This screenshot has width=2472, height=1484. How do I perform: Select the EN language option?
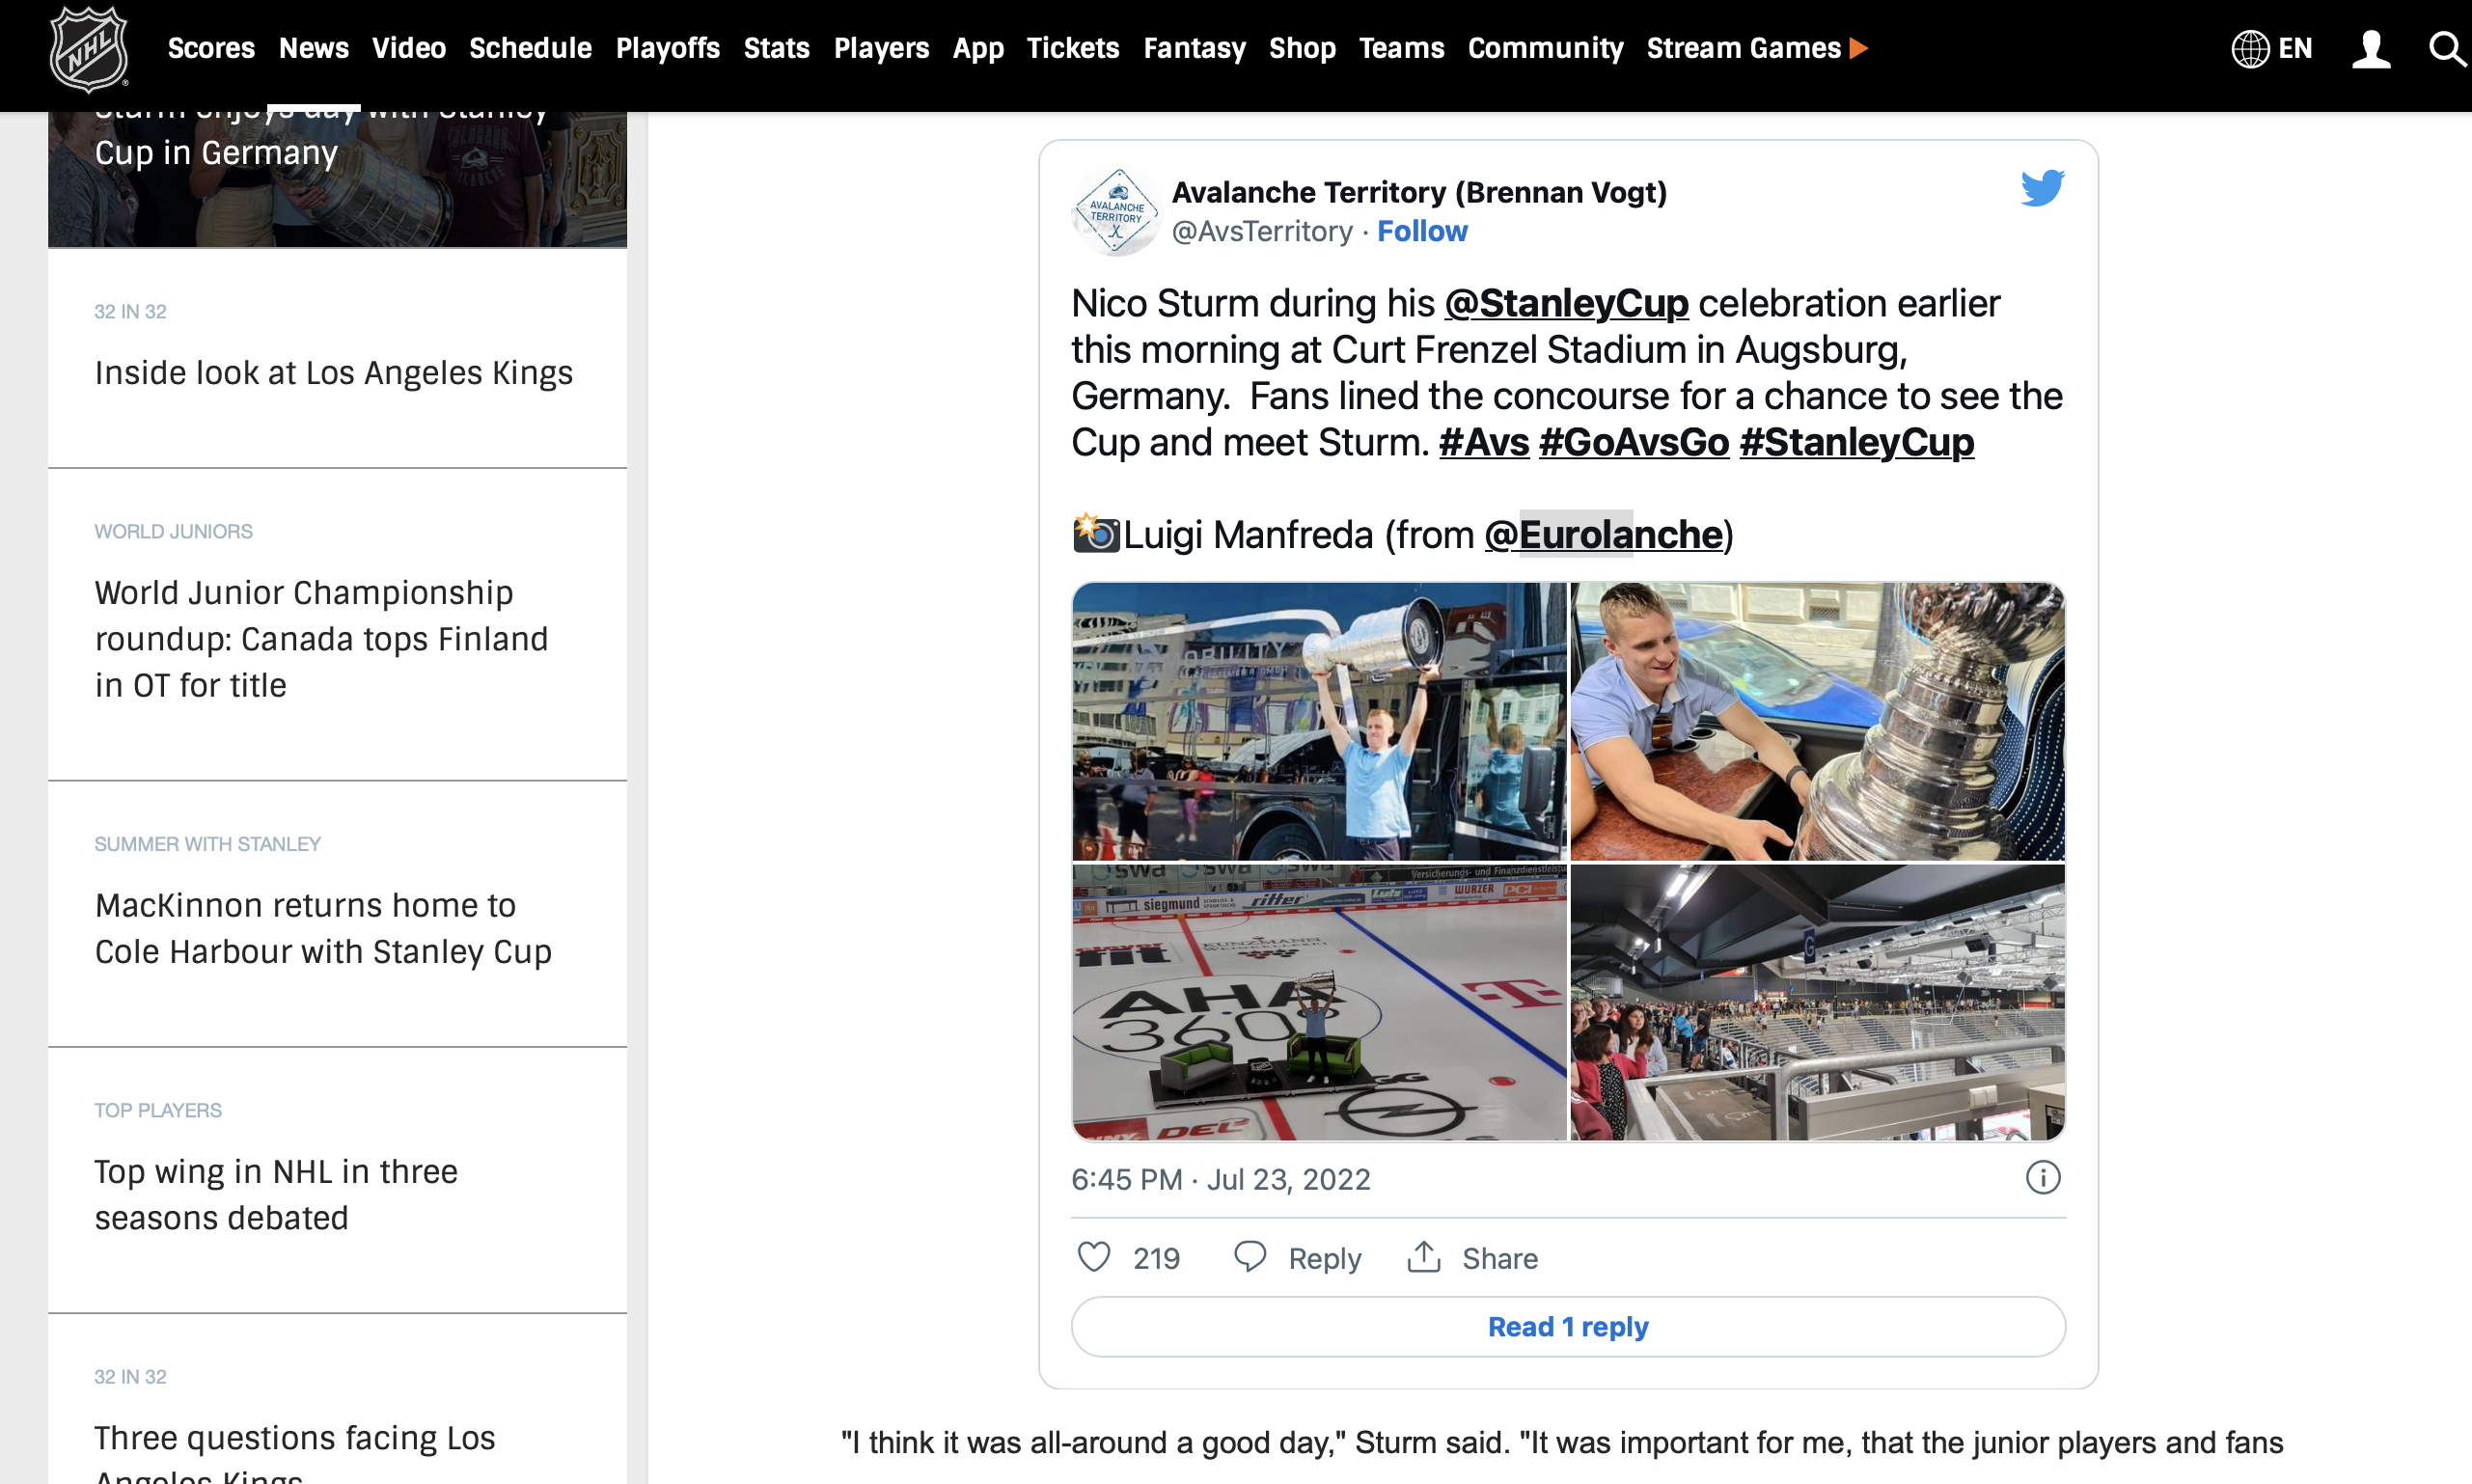click(2295, 48)
